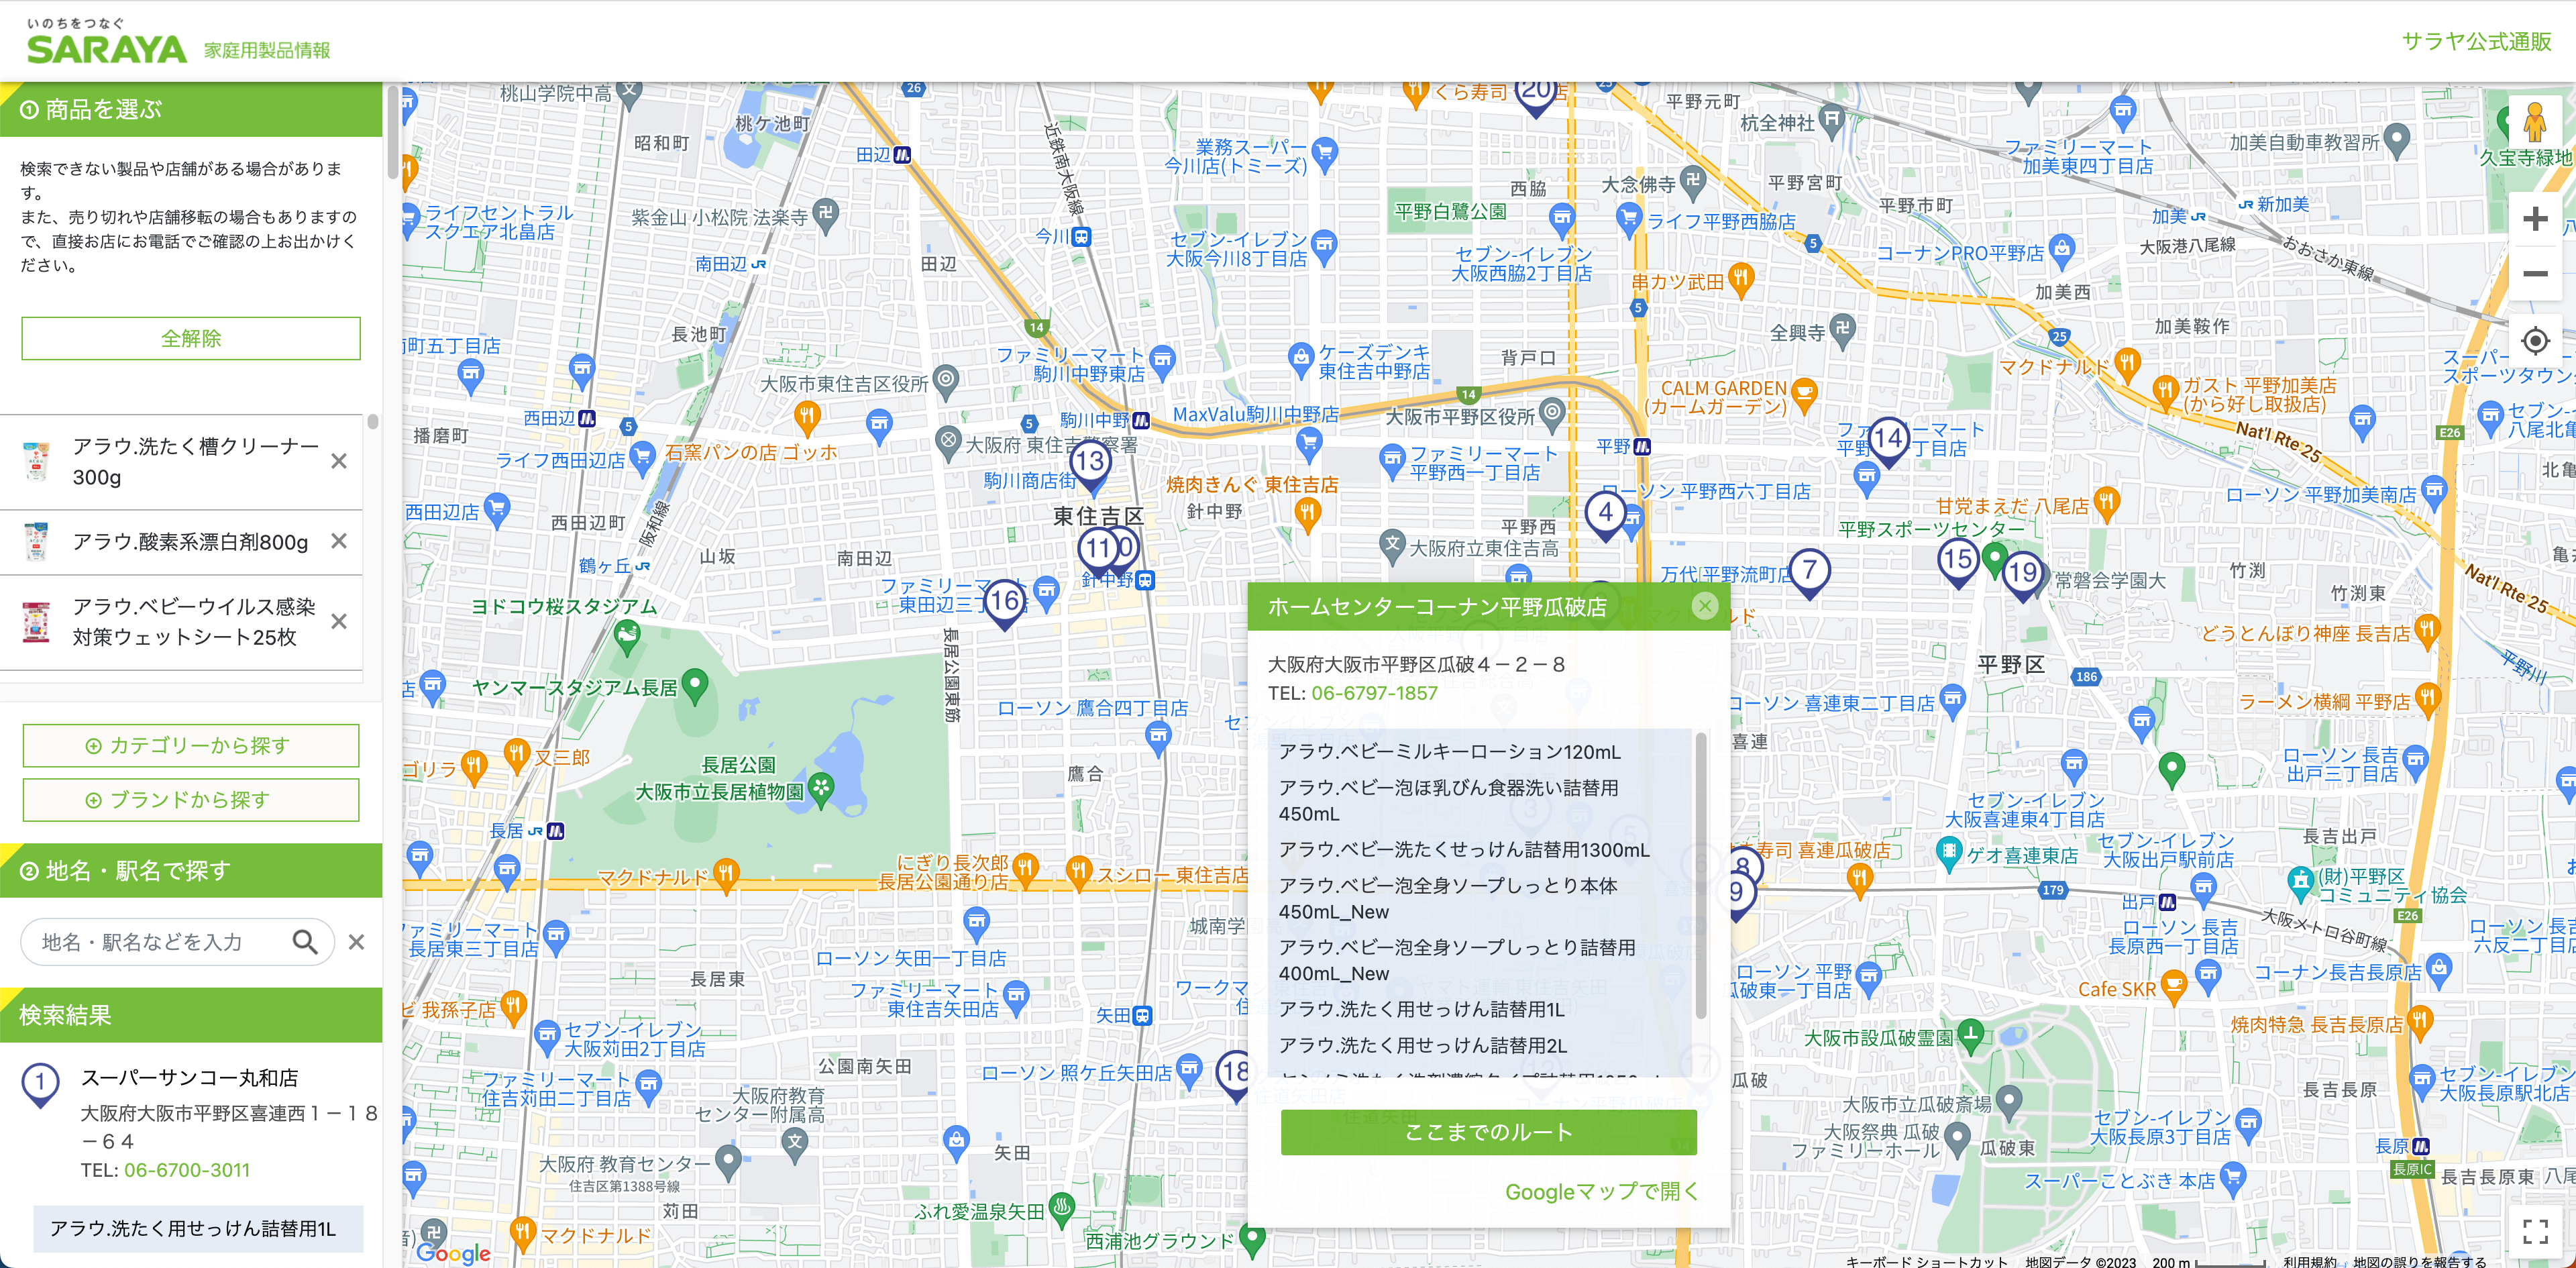Remove アラウ.洗たく槽クリーナー300g from selection
This screenshot has width=2576, height=1268.
tap(339, 461)
